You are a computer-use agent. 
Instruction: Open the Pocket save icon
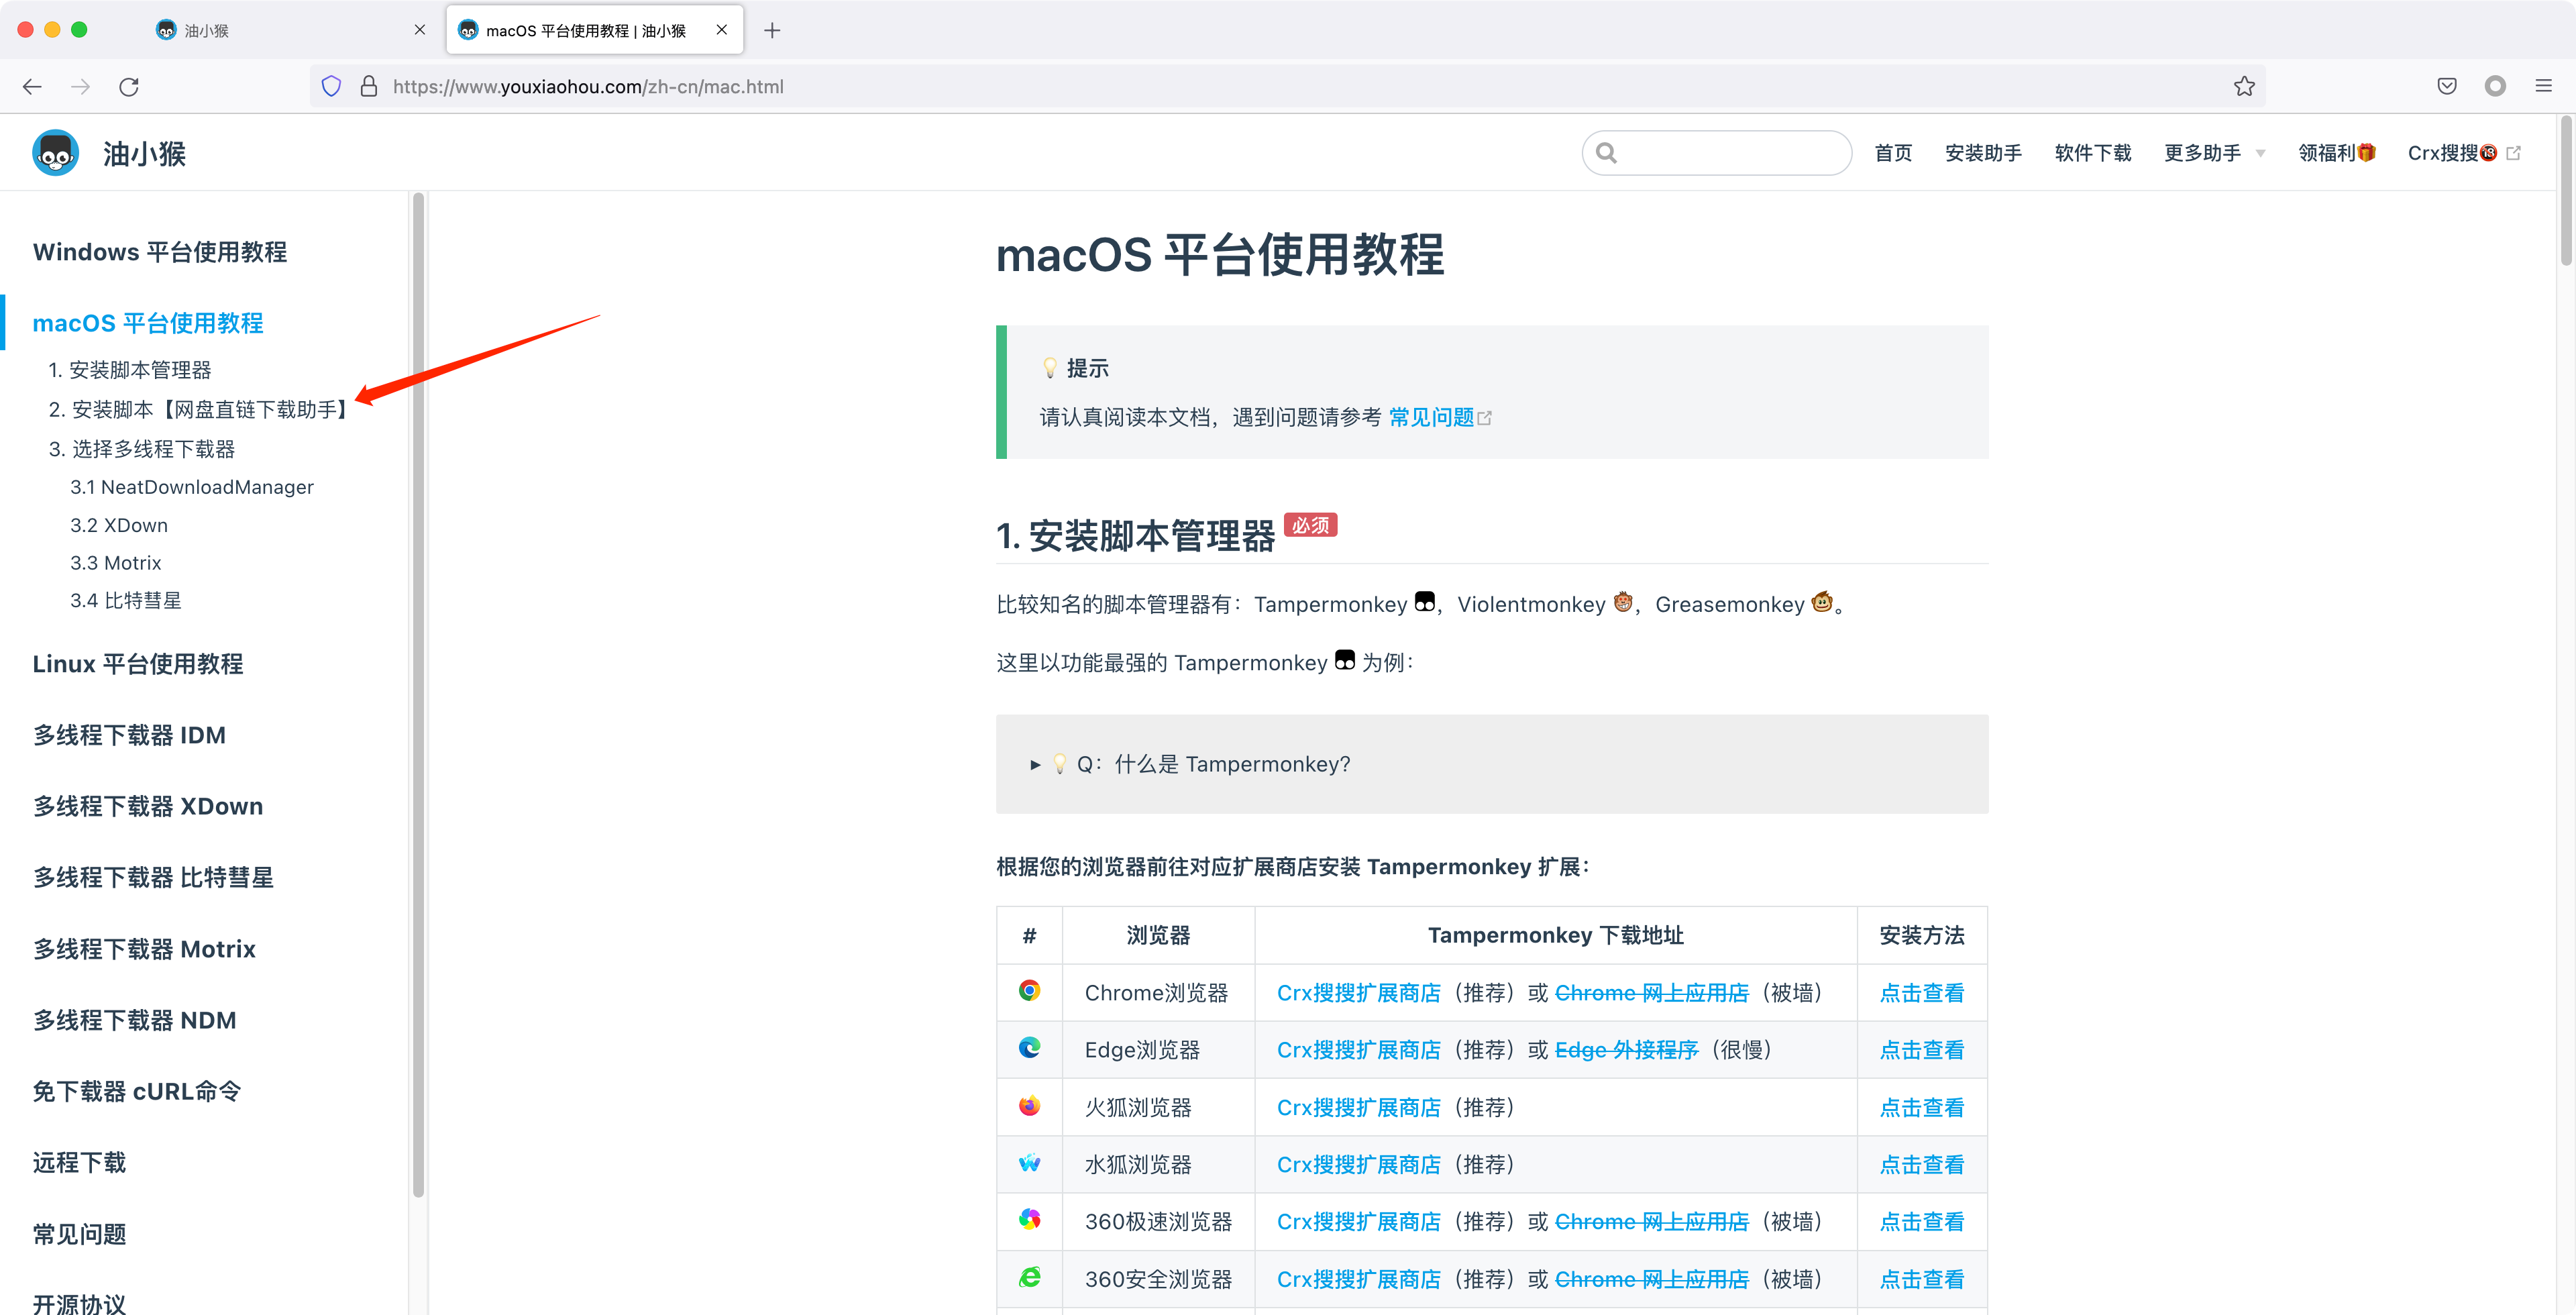(x=2447, y=87)
